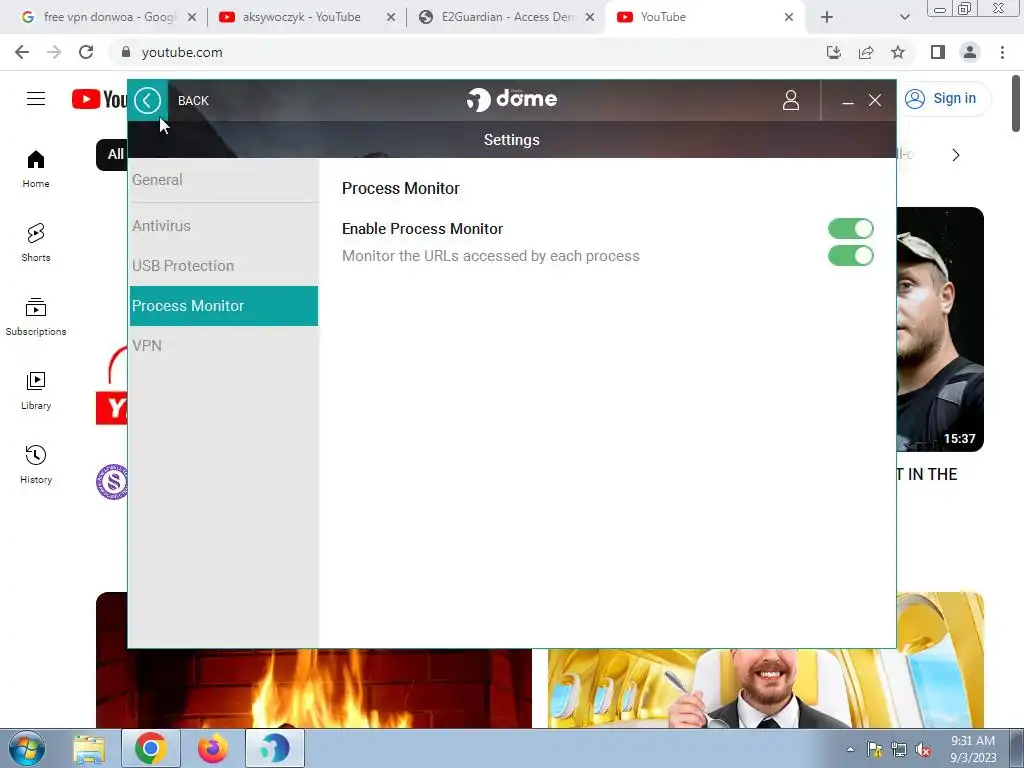The width and height of the screenshot is (1024, 768).
Task: Click YouTube chips next arrow
Action: [x=955, y=155]
